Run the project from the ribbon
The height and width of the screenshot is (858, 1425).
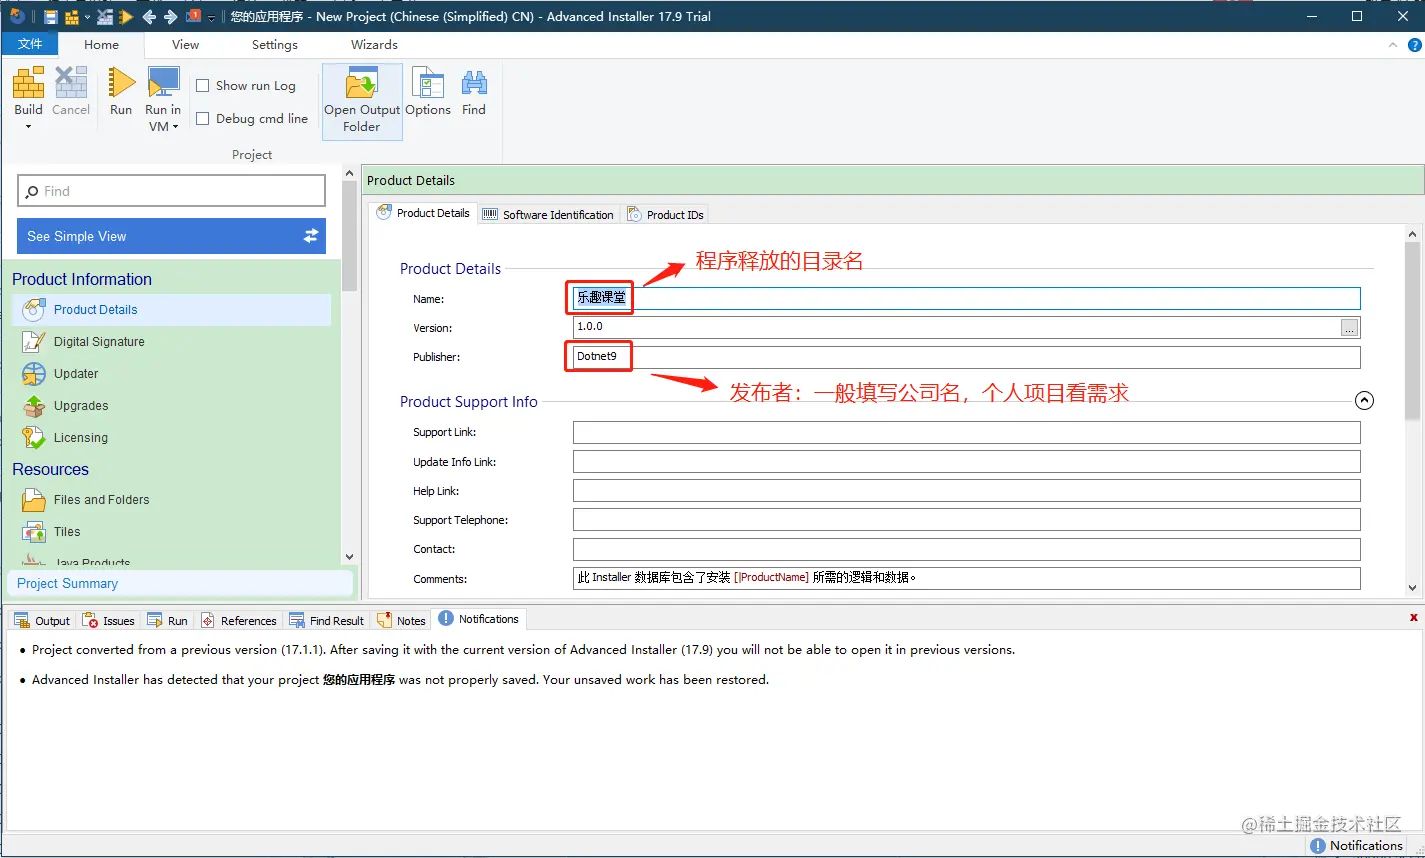point(121,92)
